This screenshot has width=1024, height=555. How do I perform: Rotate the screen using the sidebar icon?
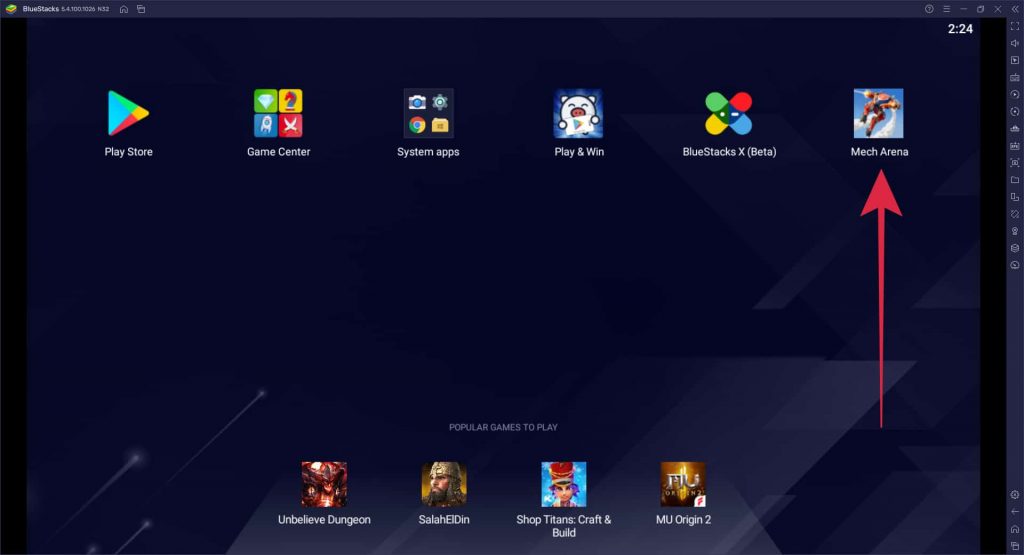pos(1015,197)
